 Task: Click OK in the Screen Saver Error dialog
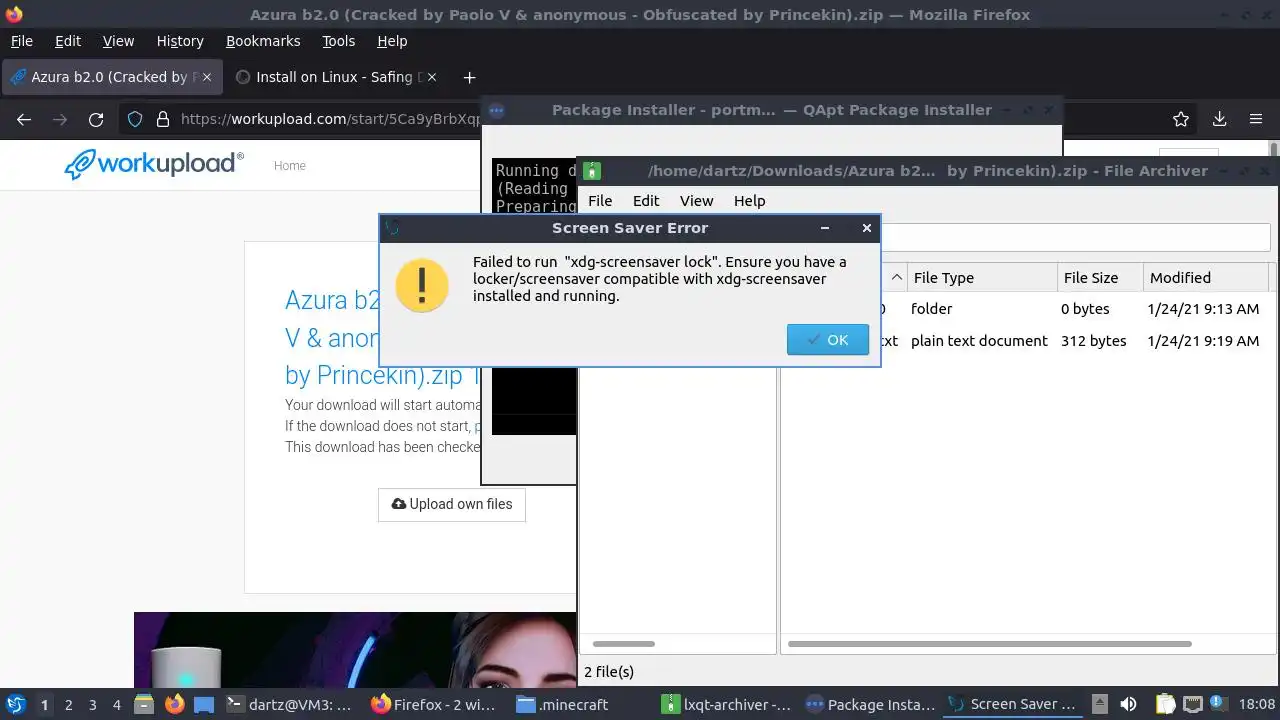(x=827, y=340)
